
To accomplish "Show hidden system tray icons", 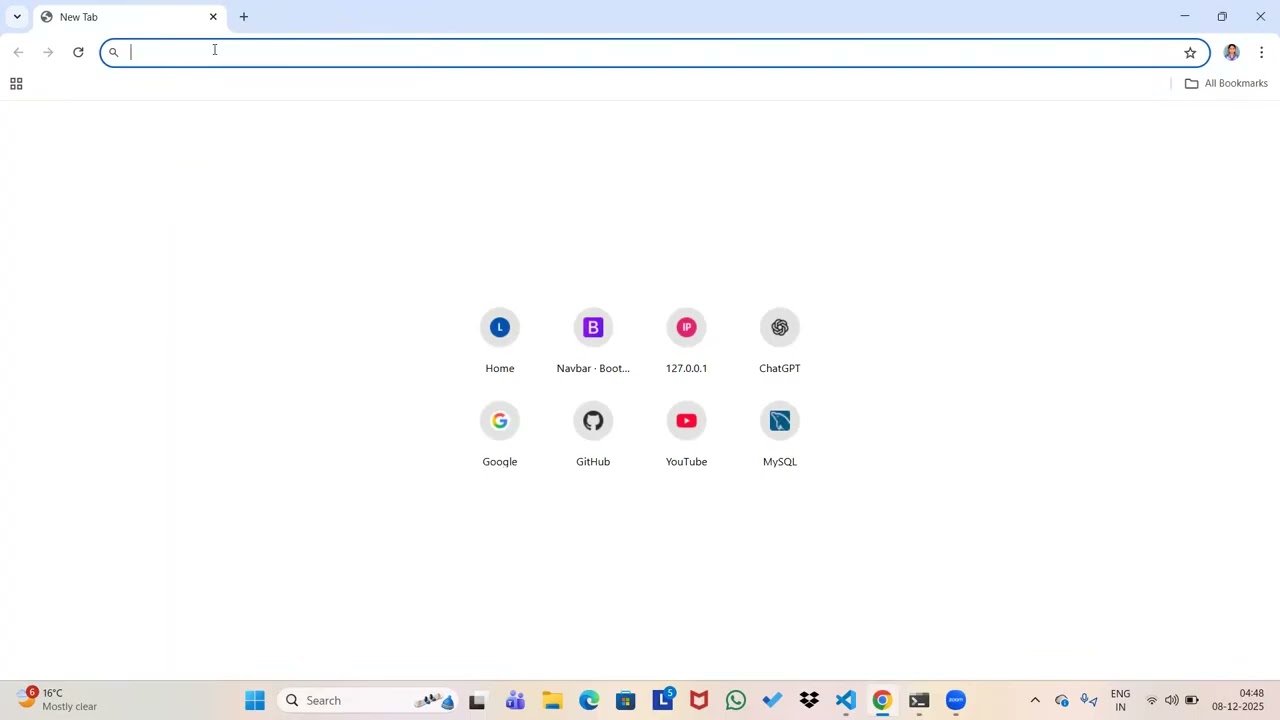I will pyautogui.click(x=1035, y=701).
